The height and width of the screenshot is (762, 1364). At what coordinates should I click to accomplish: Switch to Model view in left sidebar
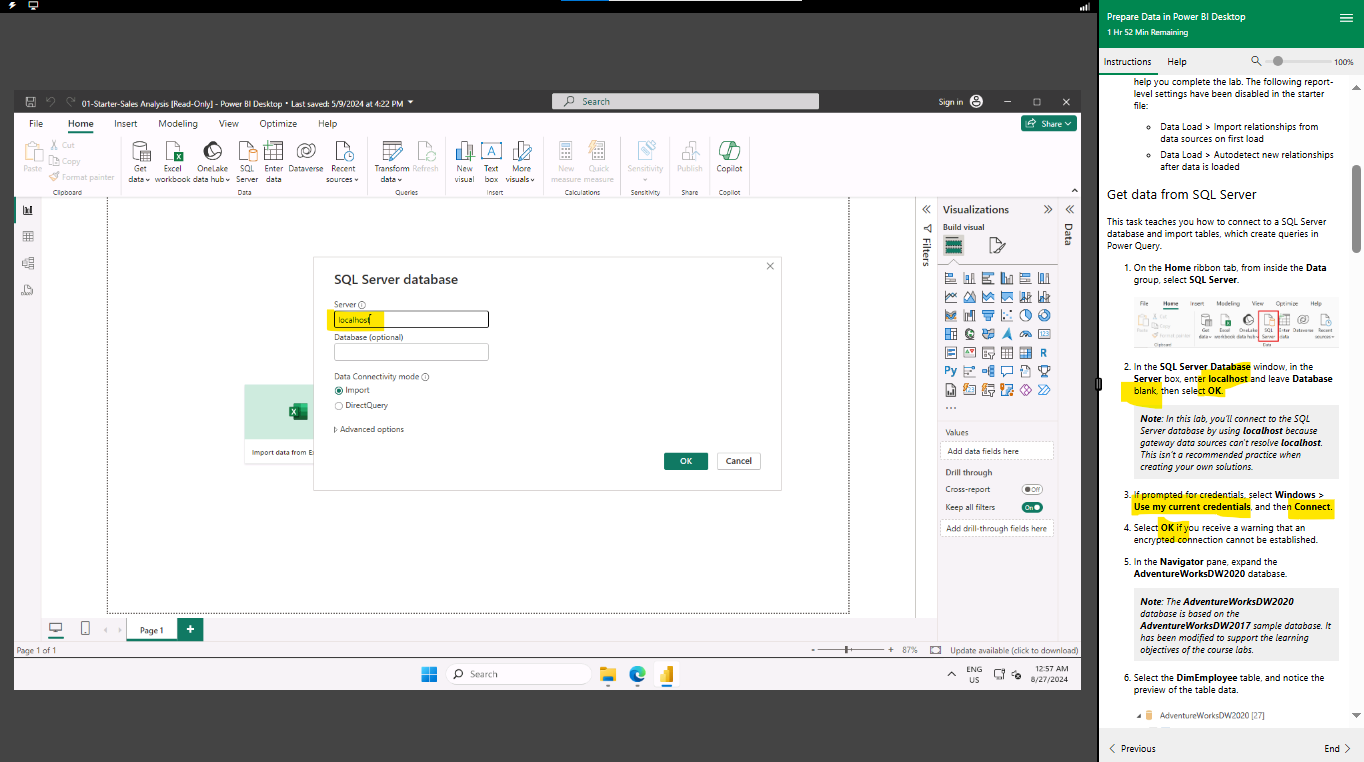tap(28, 263)
